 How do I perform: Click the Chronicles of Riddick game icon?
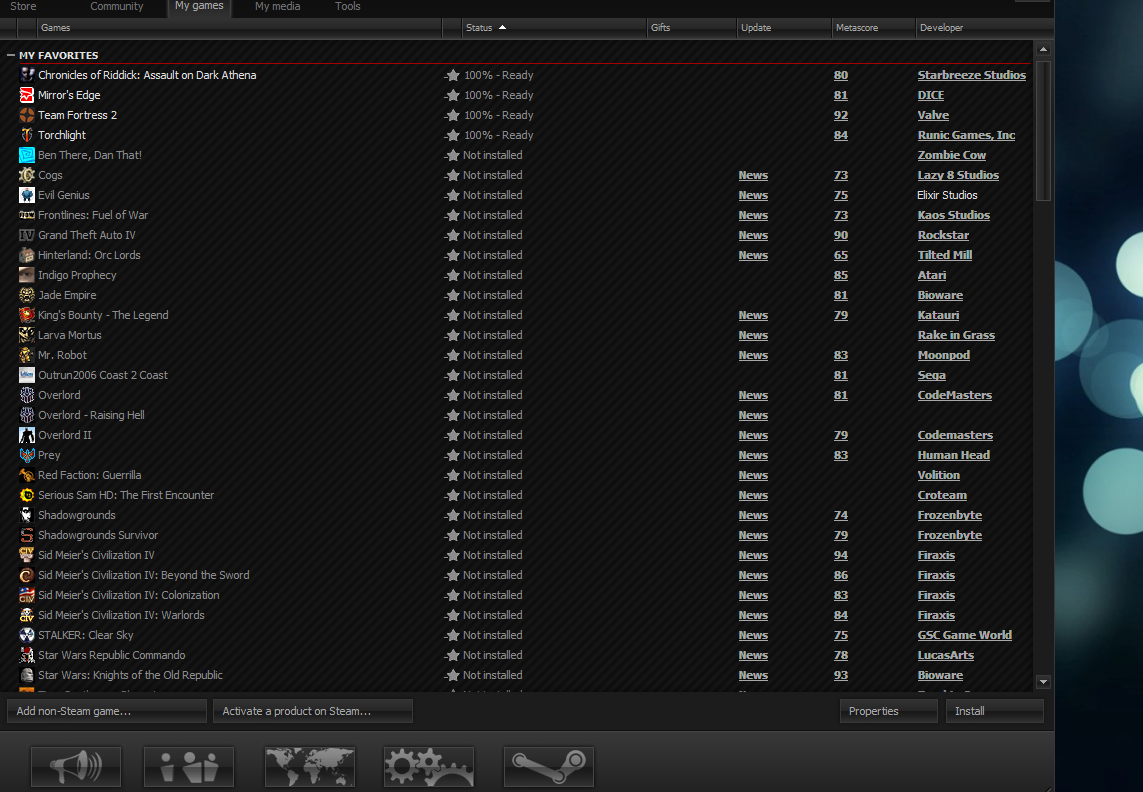pyautogui.click(x=27, y=75)
